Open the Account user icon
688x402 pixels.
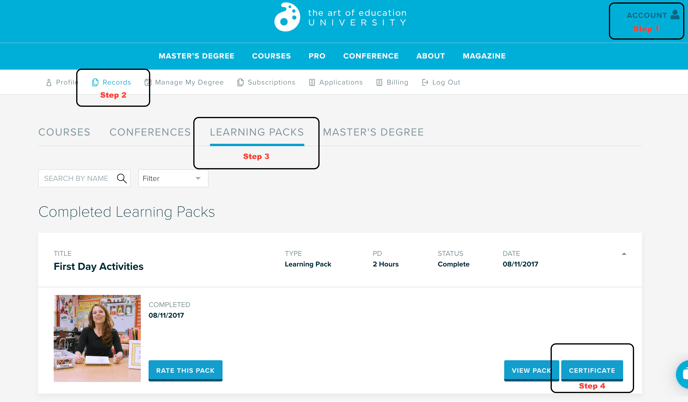(x=675, y=14)
